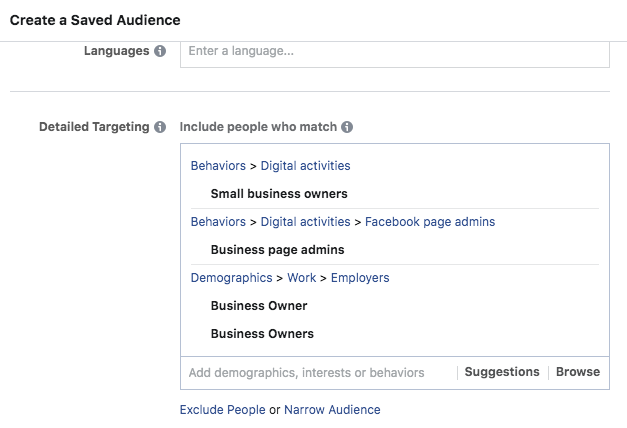Click the Exclude People link
The image size is (627, 428).
(x=222, y=409)
